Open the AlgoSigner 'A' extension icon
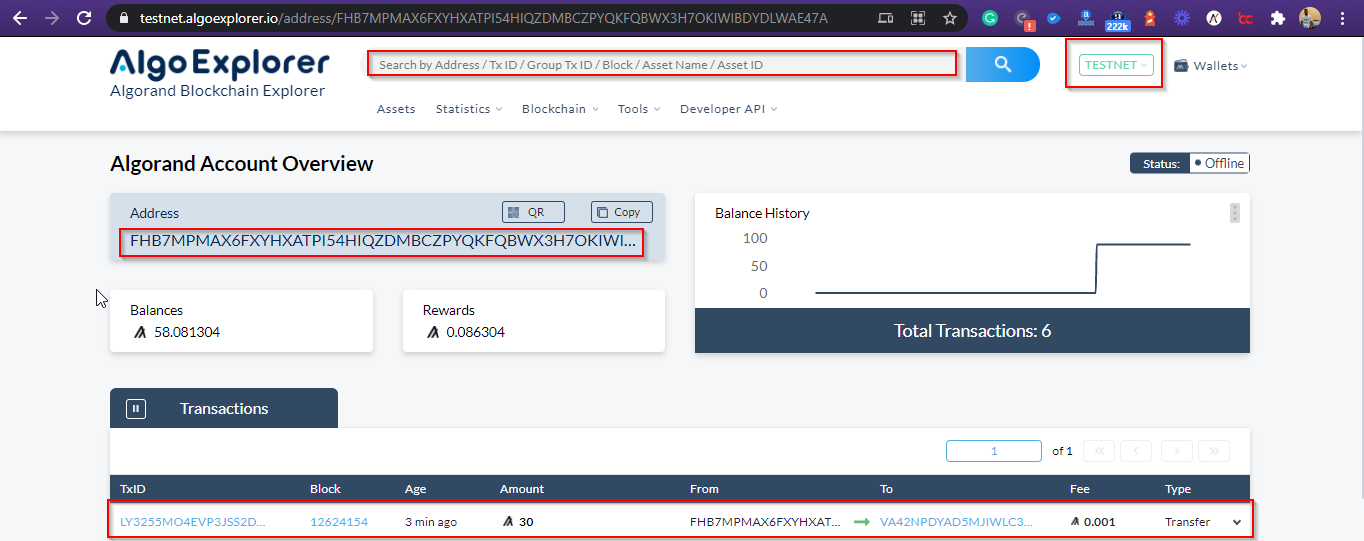The height and width of the screenshot is (541, 1364). click(x=1213, y=18)
